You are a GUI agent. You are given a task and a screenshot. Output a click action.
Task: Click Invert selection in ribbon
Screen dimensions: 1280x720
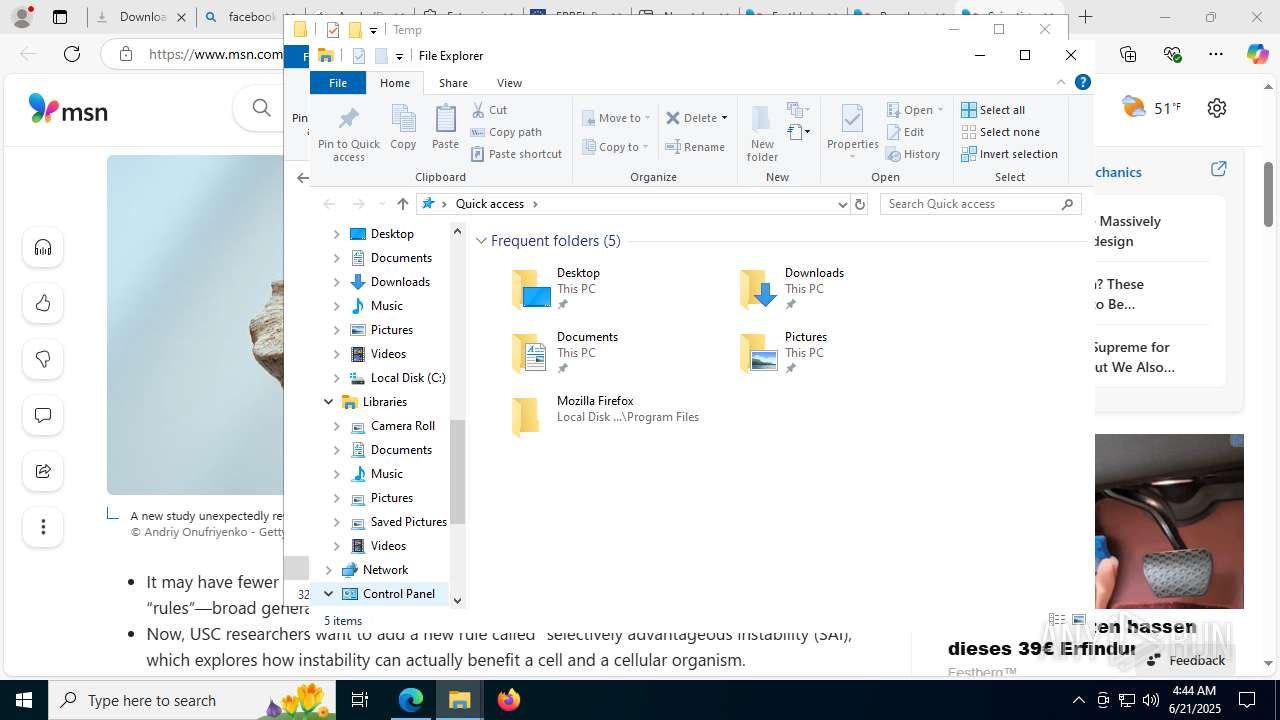(x=1009, y=154)
